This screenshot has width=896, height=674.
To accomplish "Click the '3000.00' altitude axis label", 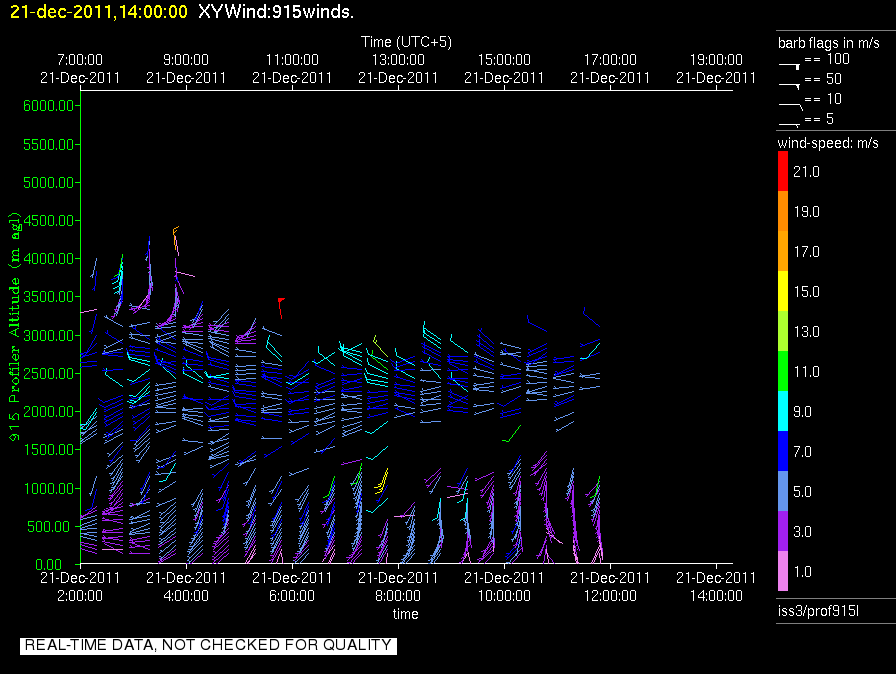I will tap(49, 335).
